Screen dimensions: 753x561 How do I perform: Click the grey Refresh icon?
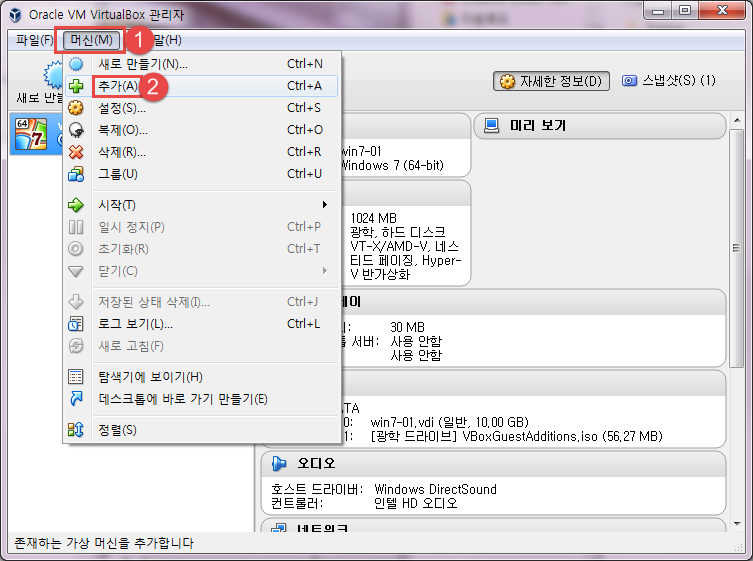(x=76, y=346)
